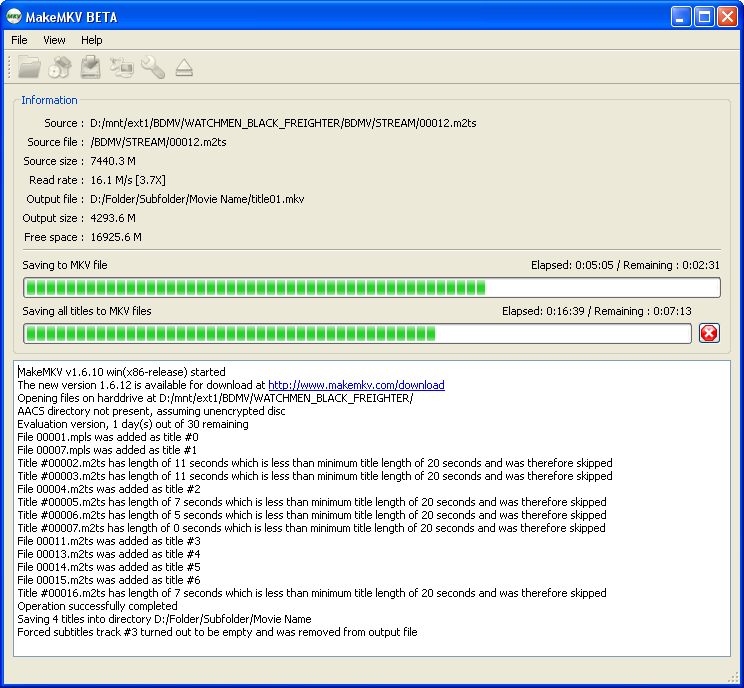
Task: Click log line 'File 00011.m2ts was added as title #3'
Action: (109, 541)
